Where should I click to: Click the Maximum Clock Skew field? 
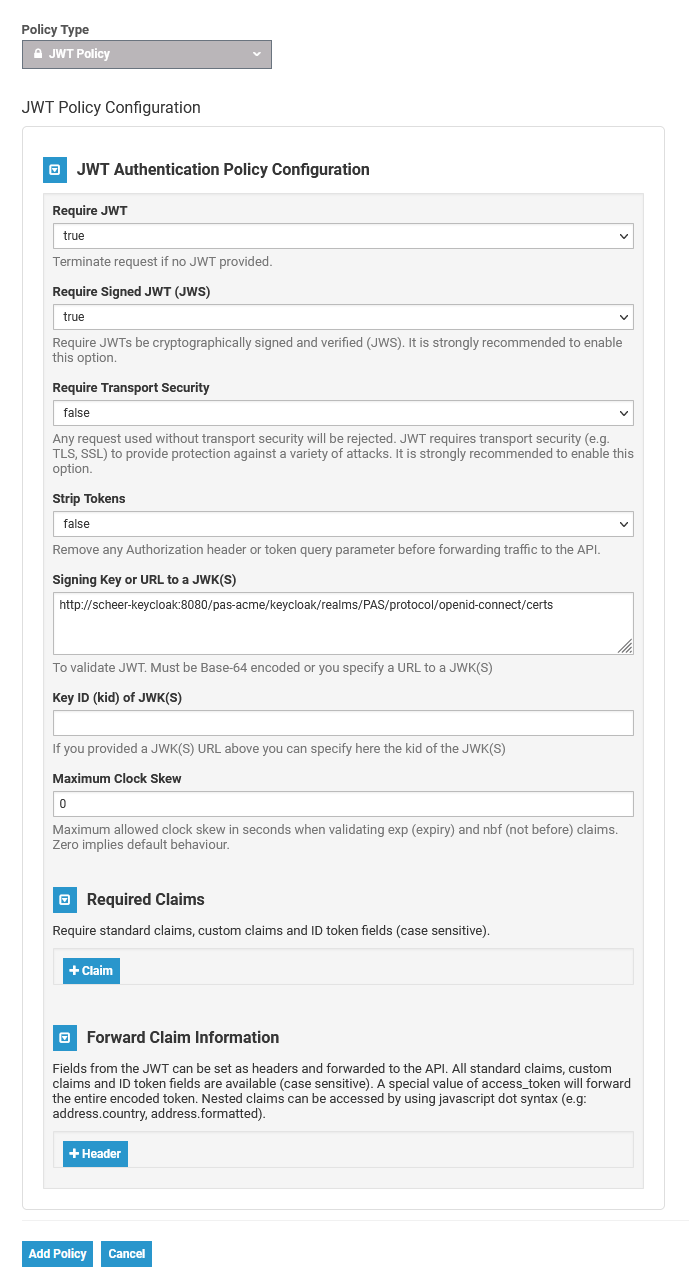343,804
